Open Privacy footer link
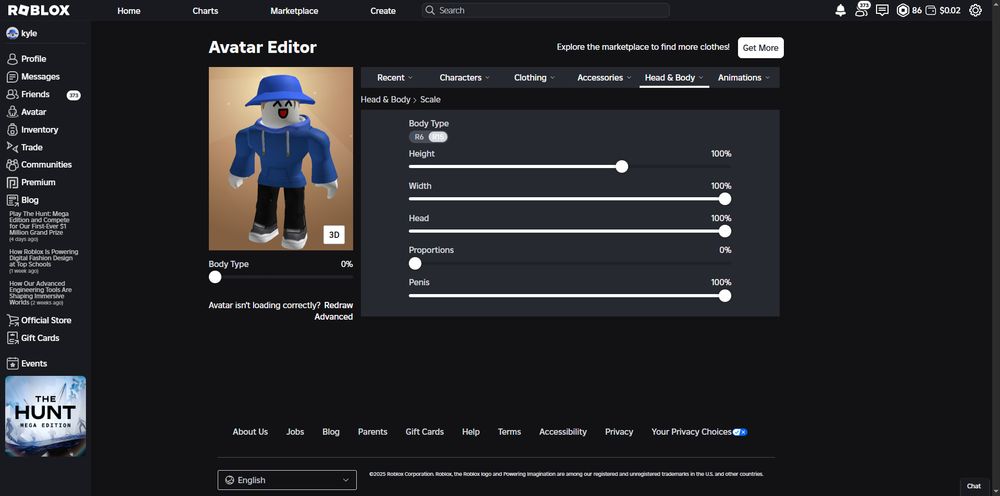Image resolution: width=1000 pixels, height=496 pixels. [x=619, y=432]
